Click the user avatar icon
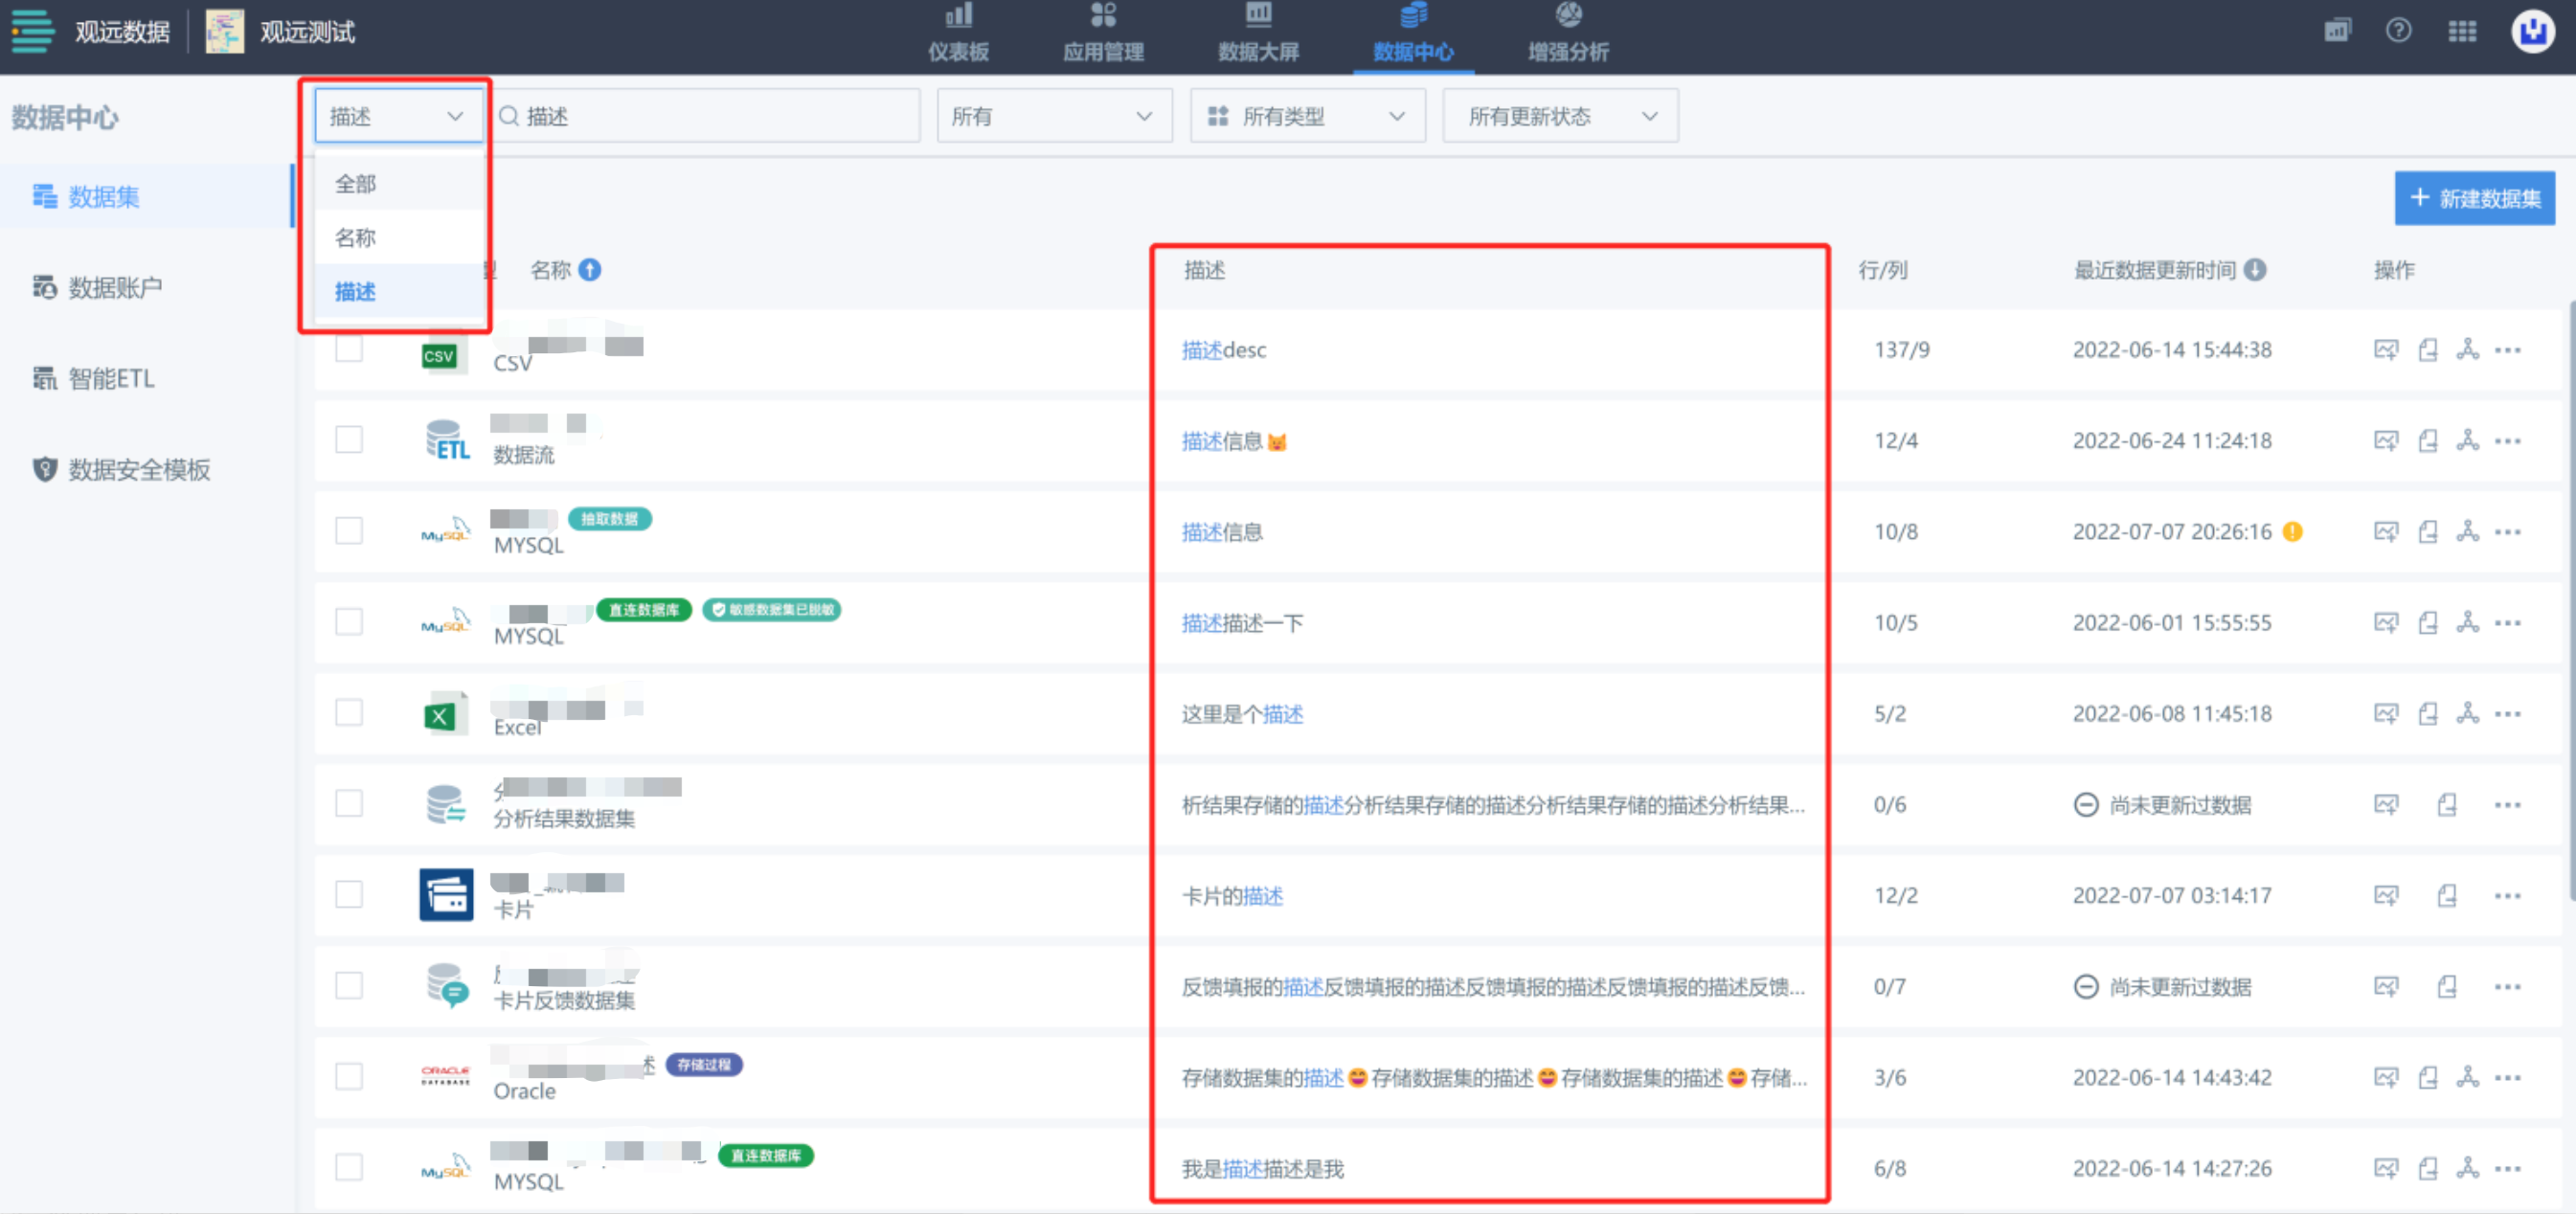 2532,31
